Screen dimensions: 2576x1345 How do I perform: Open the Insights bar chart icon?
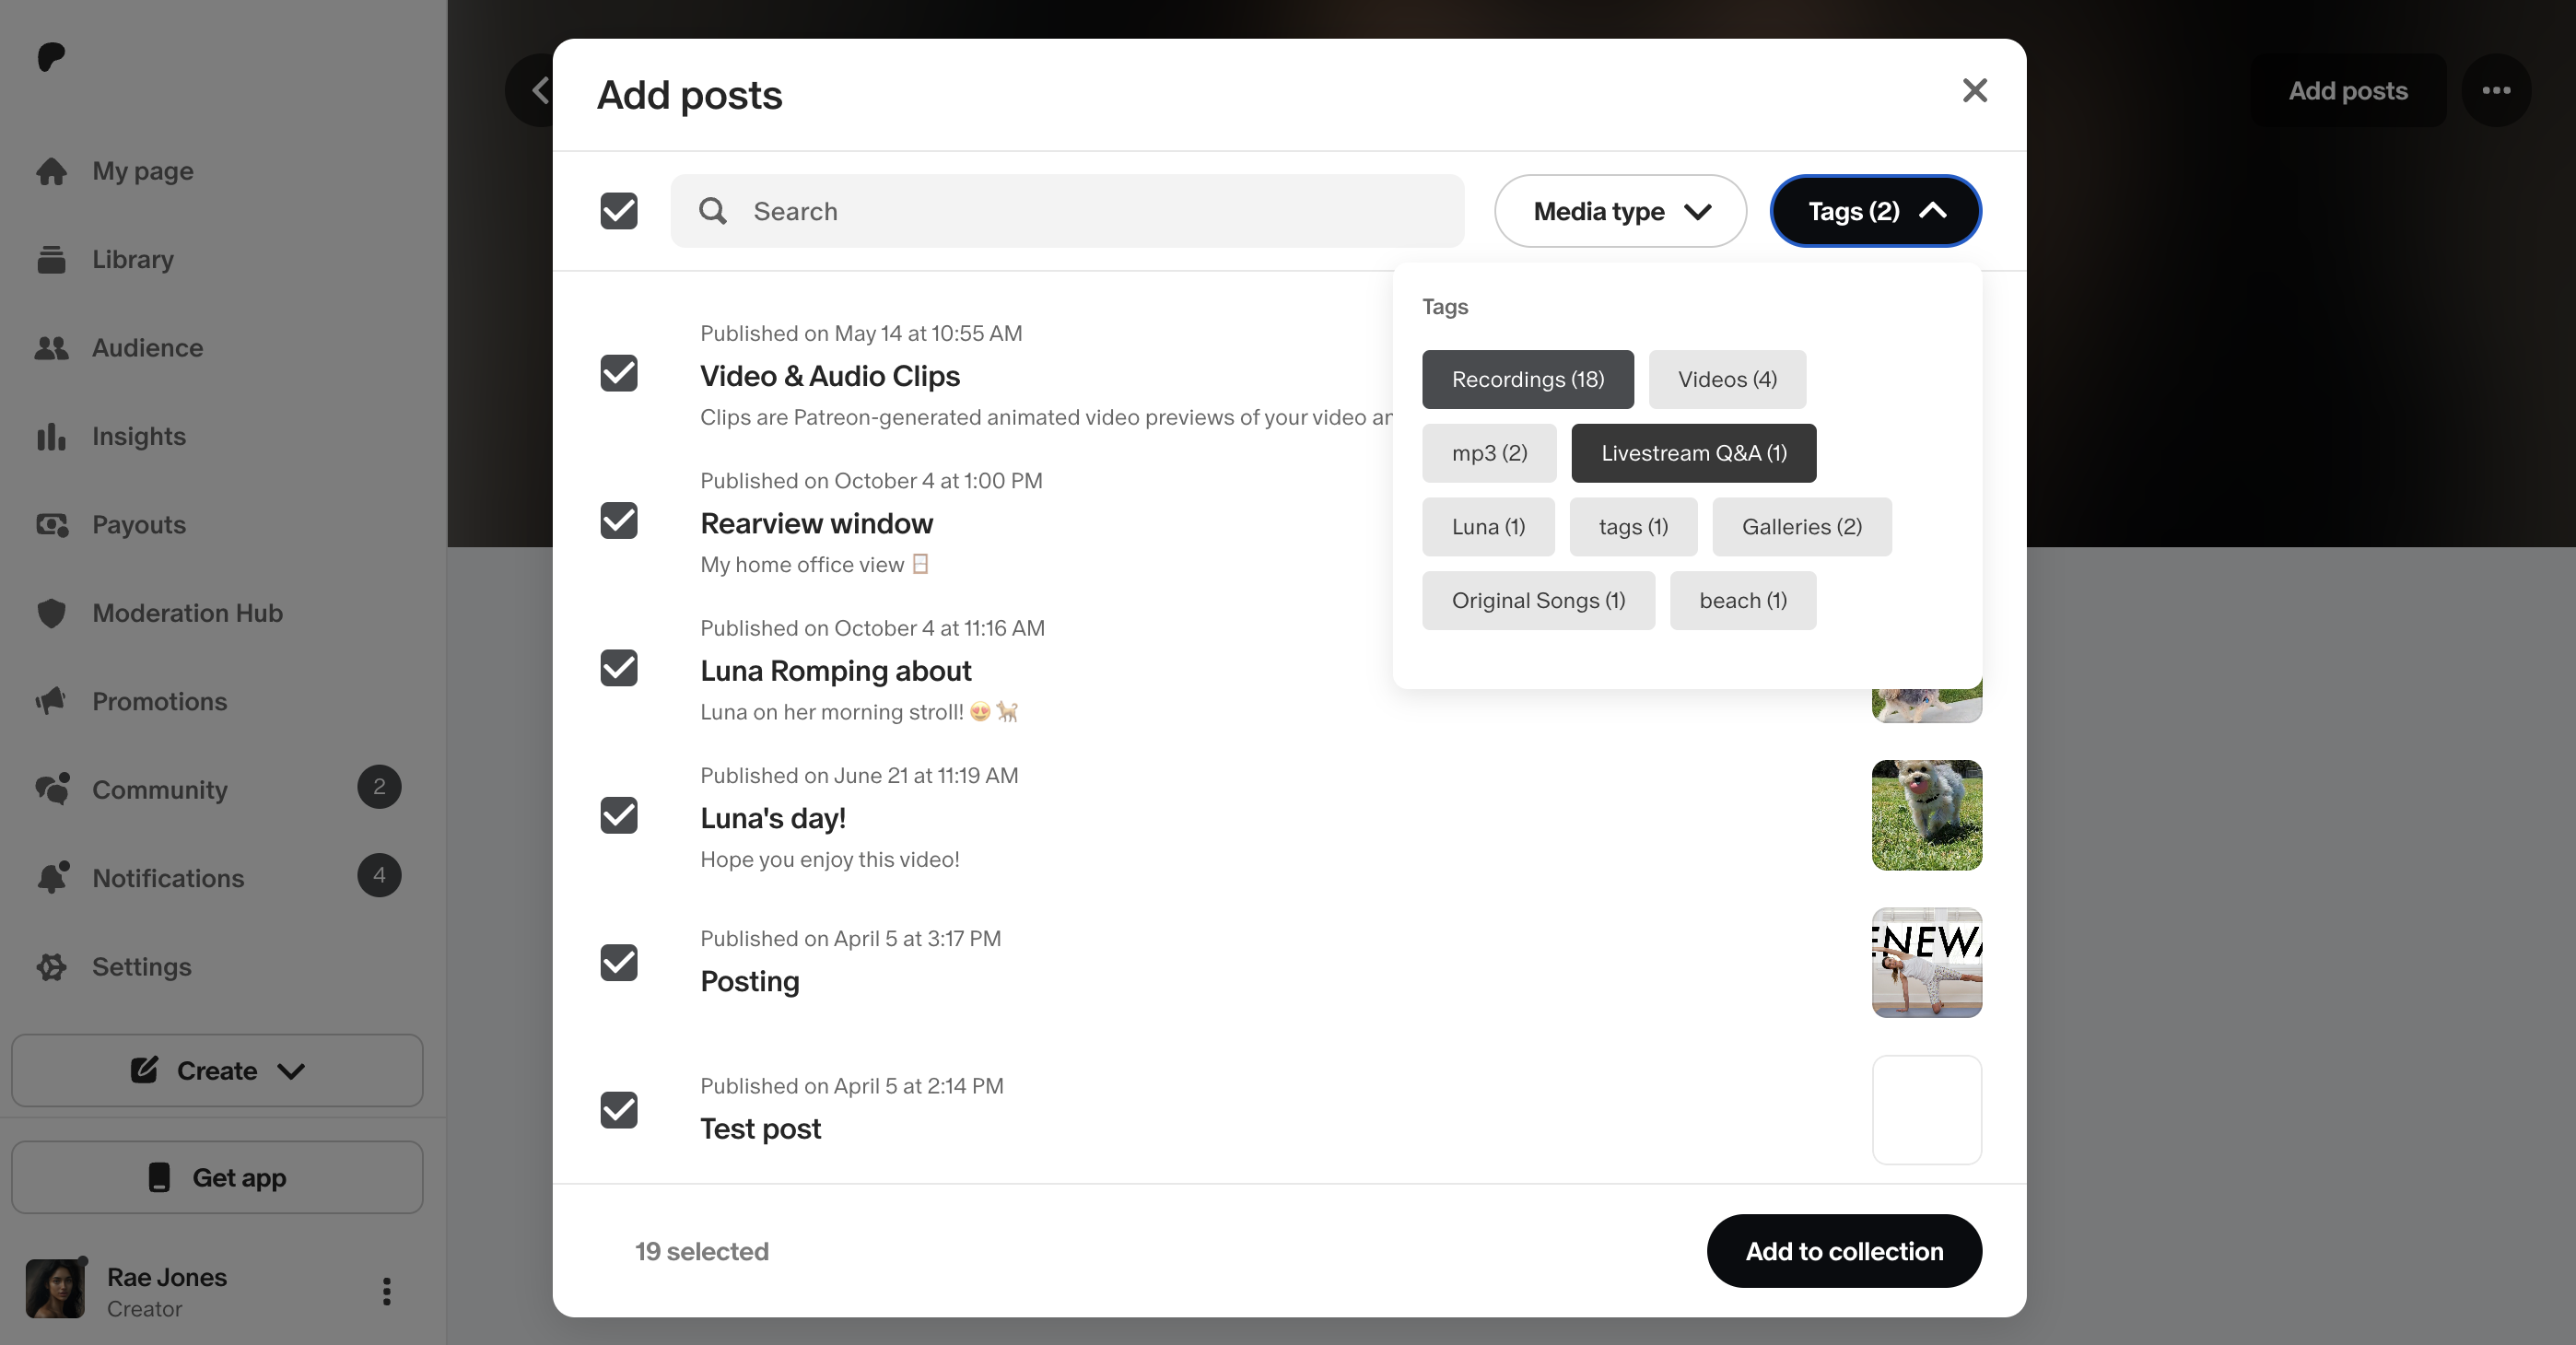[51, 436]
